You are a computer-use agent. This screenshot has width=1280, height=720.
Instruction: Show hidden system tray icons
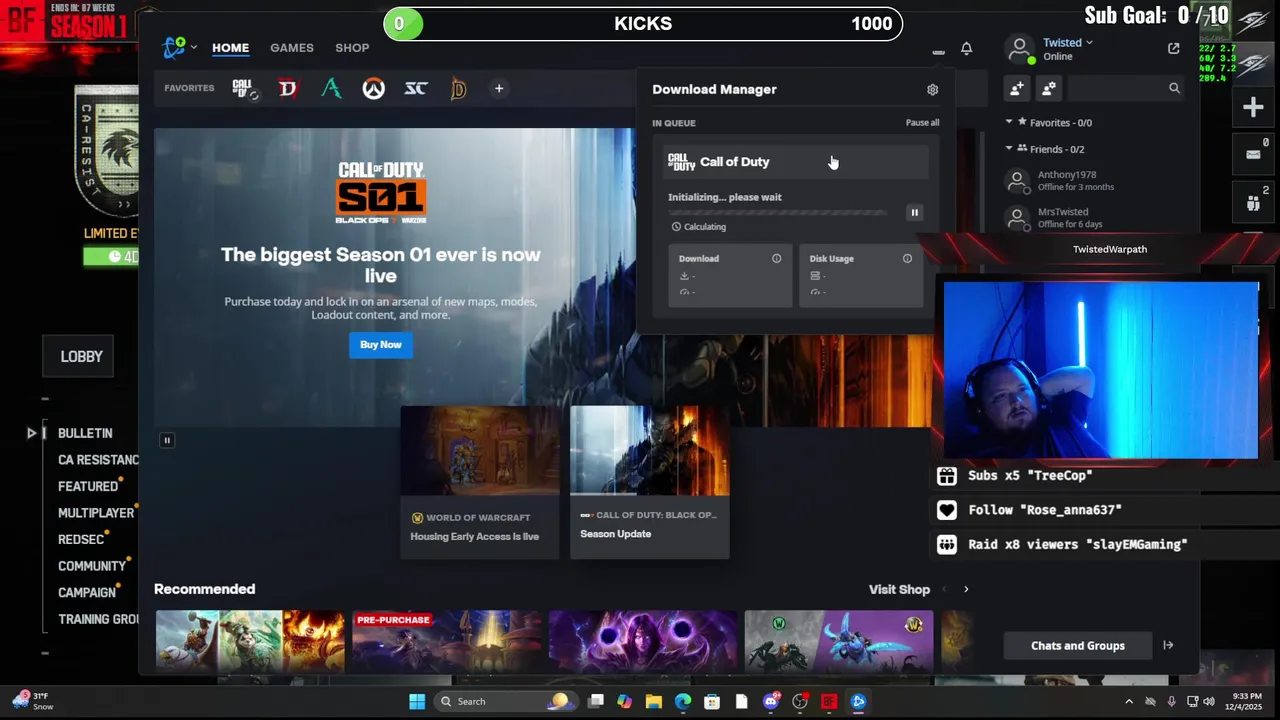[x=1129, y=702]
